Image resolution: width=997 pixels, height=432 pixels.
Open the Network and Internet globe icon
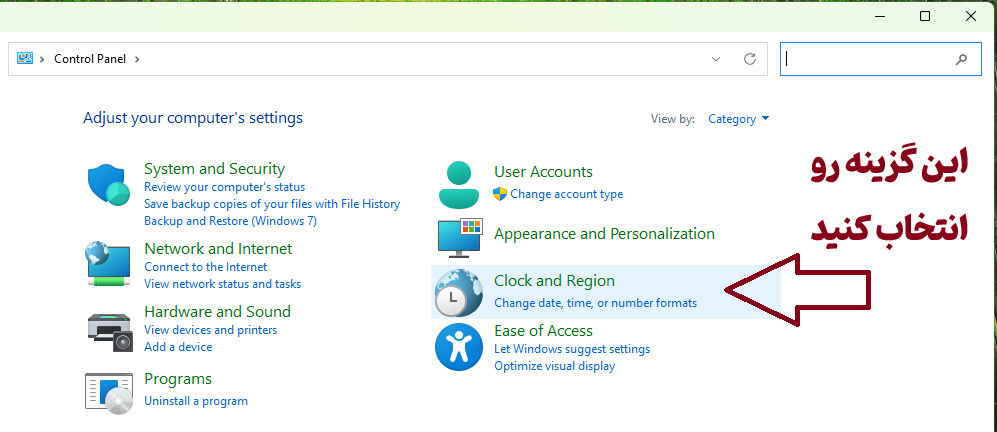click(x=109, y=263)
